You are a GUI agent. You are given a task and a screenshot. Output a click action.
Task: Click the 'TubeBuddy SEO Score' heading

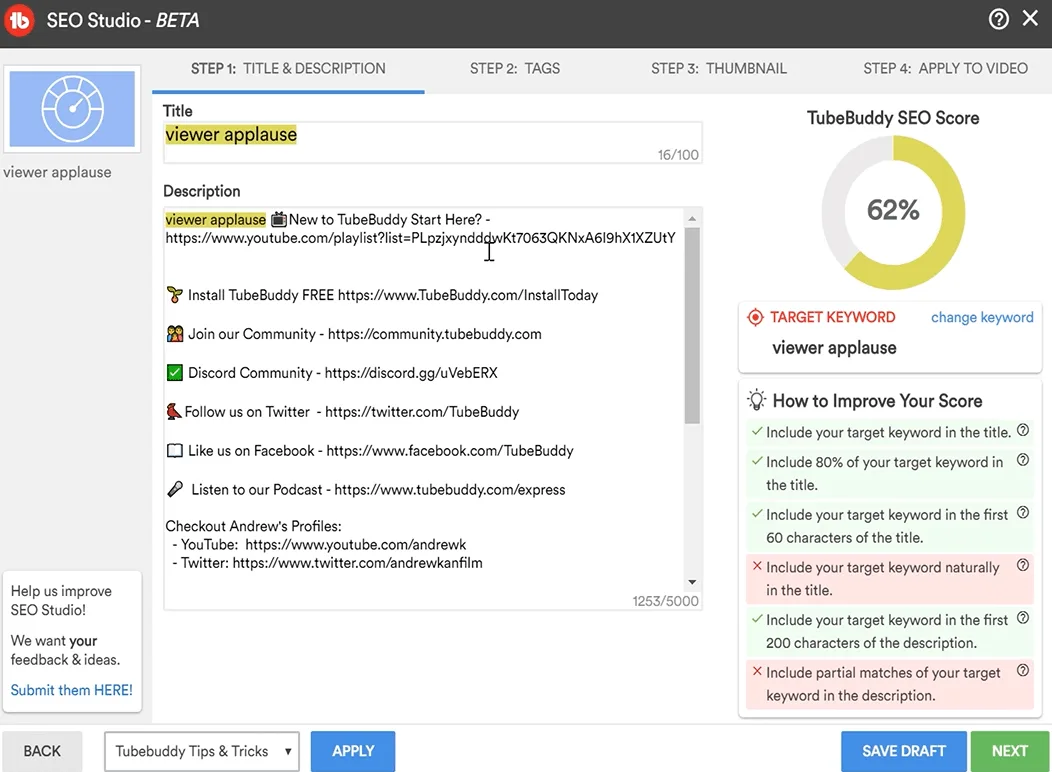coord(893,118)
